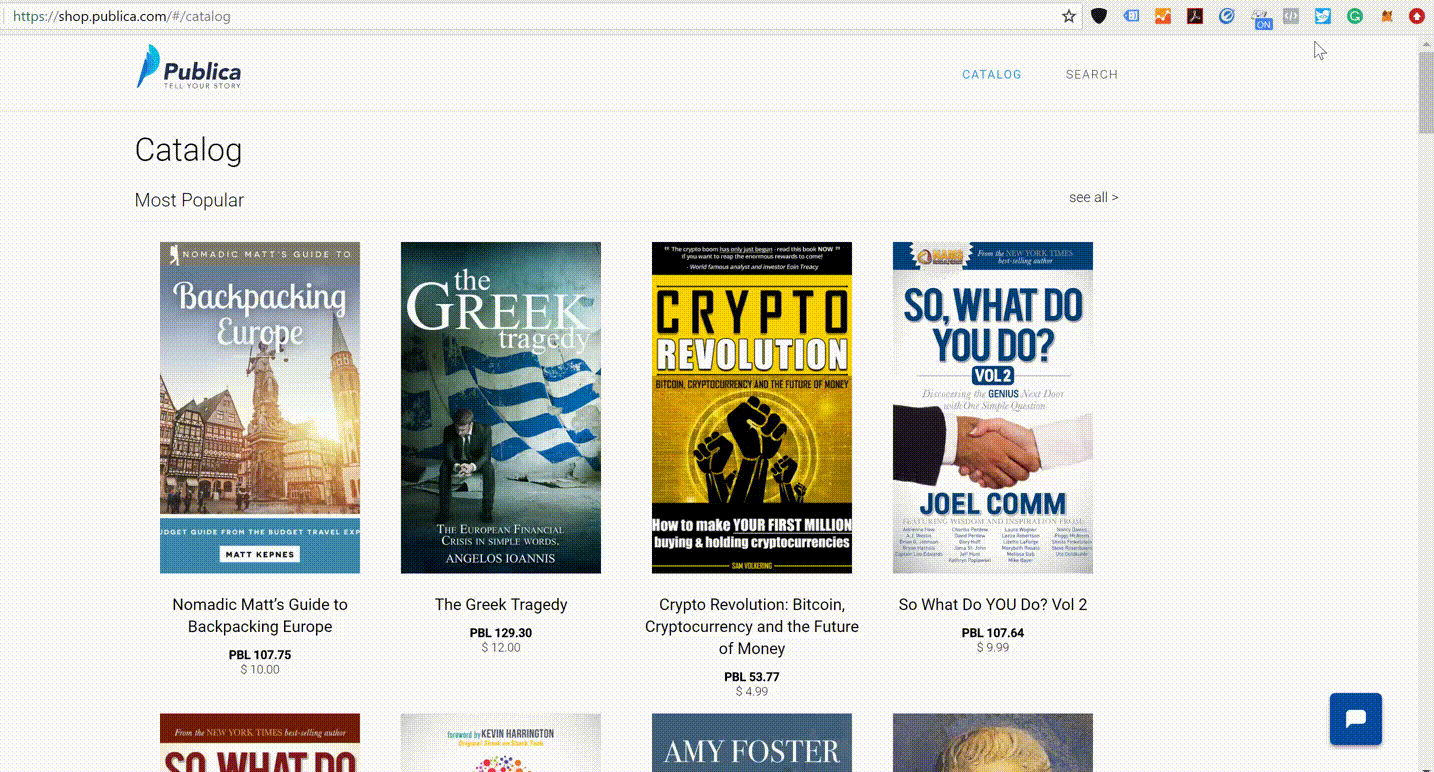
Task: Click title 'Crypto Revolution: Bitcoin, Cryptocurrency...'
Action: [x=752, y=626]
